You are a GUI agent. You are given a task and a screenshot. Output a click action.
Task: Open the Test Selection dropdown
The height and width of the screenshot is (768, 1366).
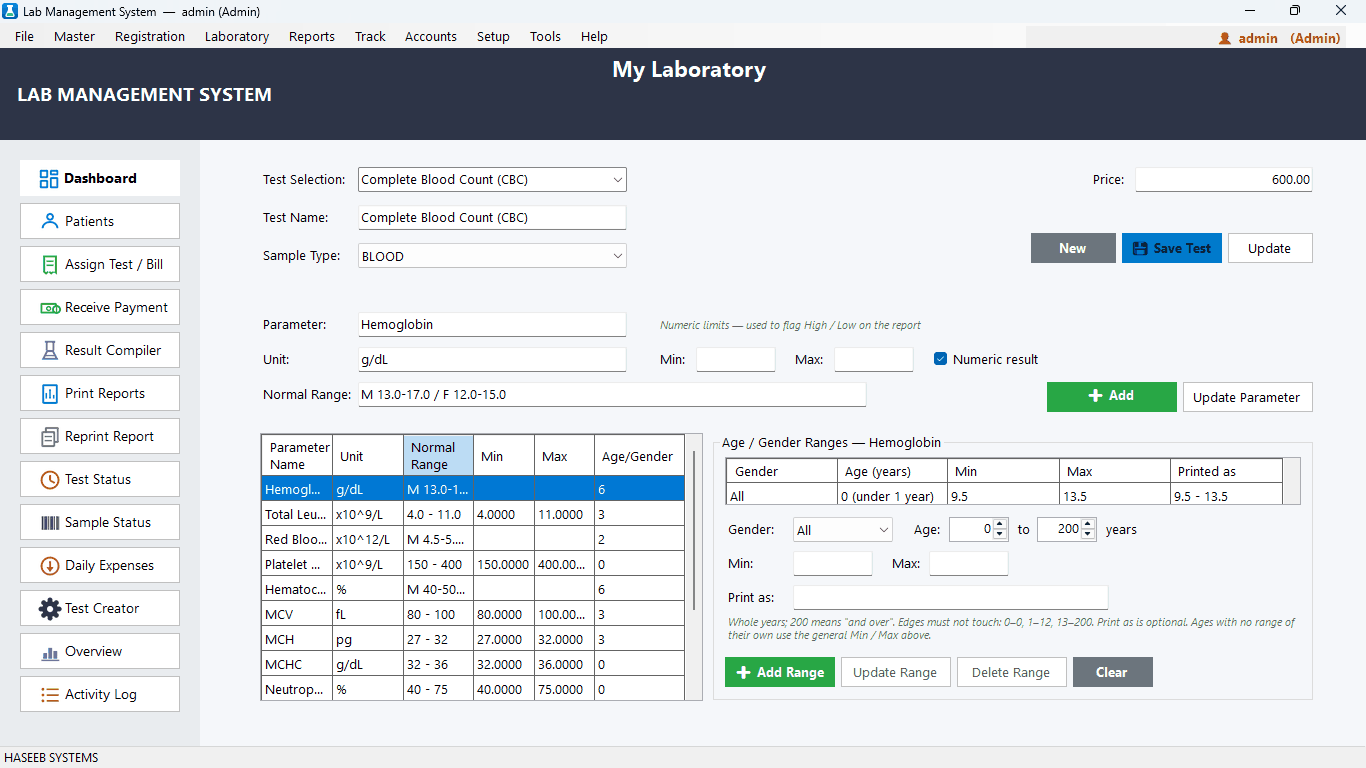point(617,180)
